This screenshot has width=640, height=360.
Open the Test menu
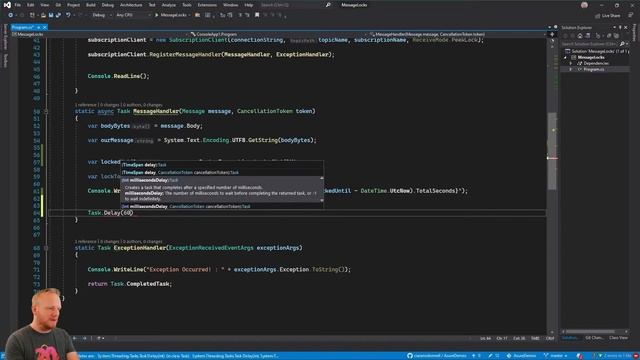[152, 5]
